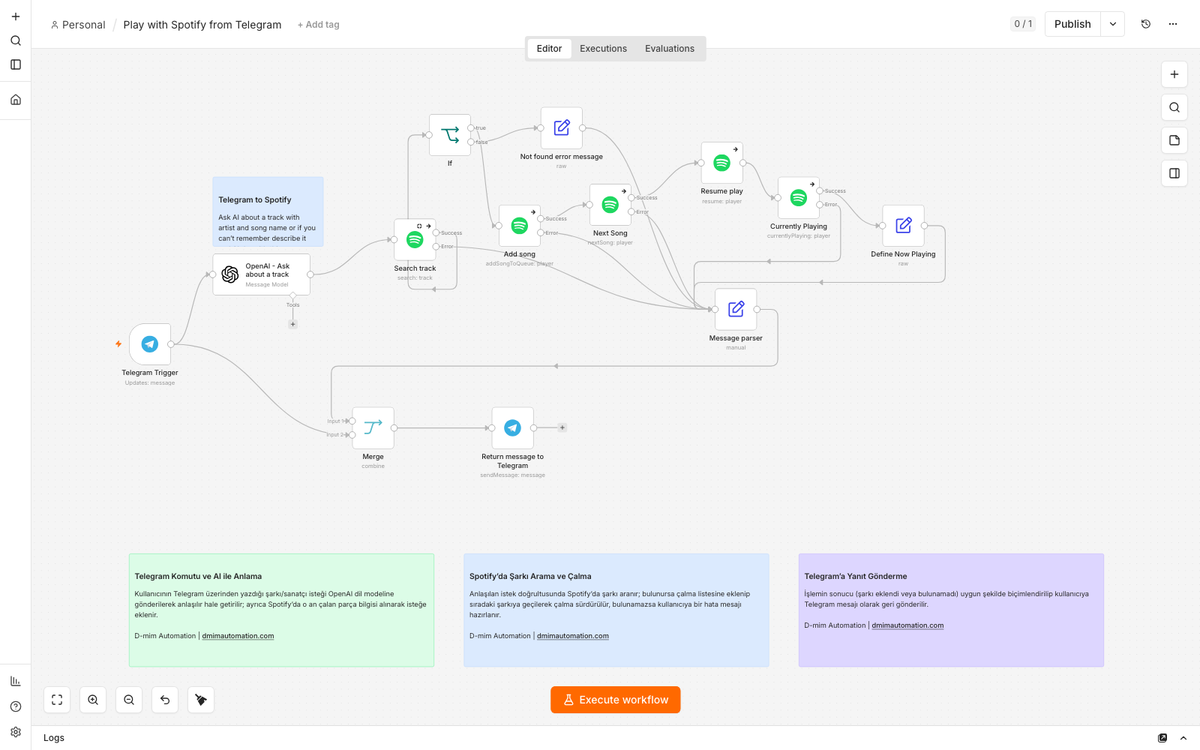The height and width of the screenshot is (750, 1200).
Task: Open canvas search nodes button
Action: [x=1174, y=108]
